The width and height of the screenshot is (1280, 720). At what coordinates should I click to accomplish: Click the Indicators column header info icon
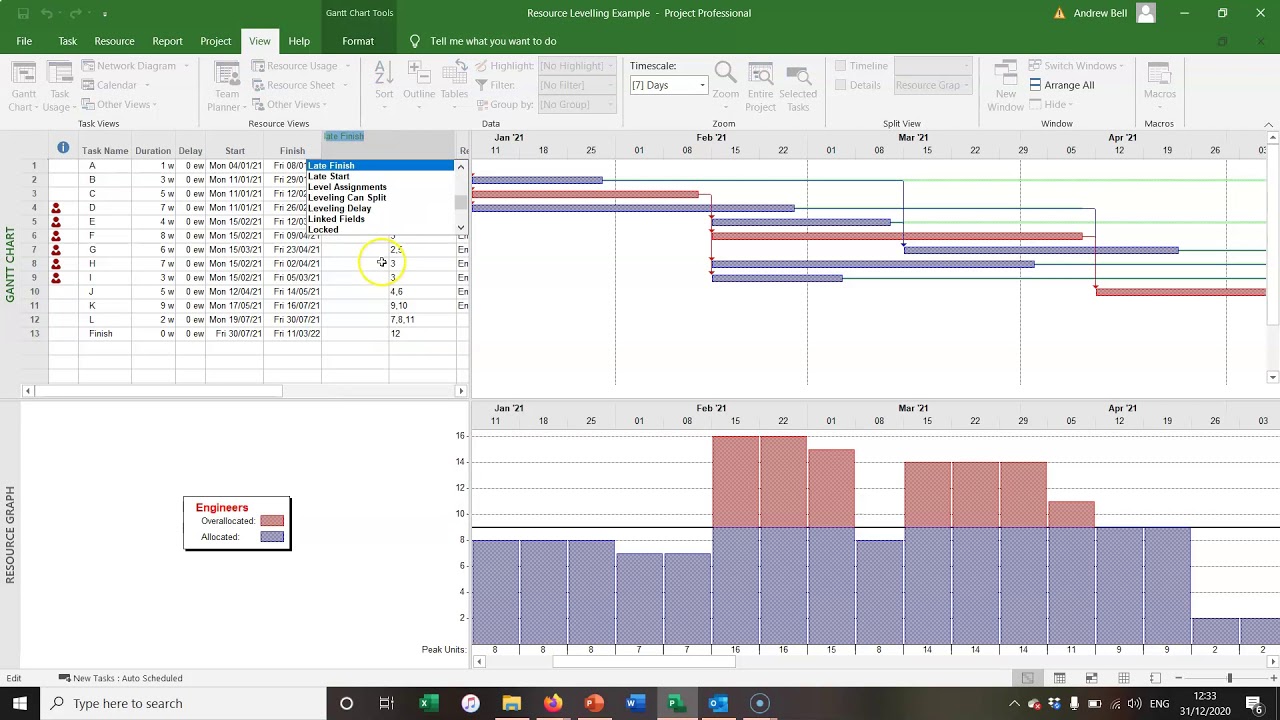(63, 148)
